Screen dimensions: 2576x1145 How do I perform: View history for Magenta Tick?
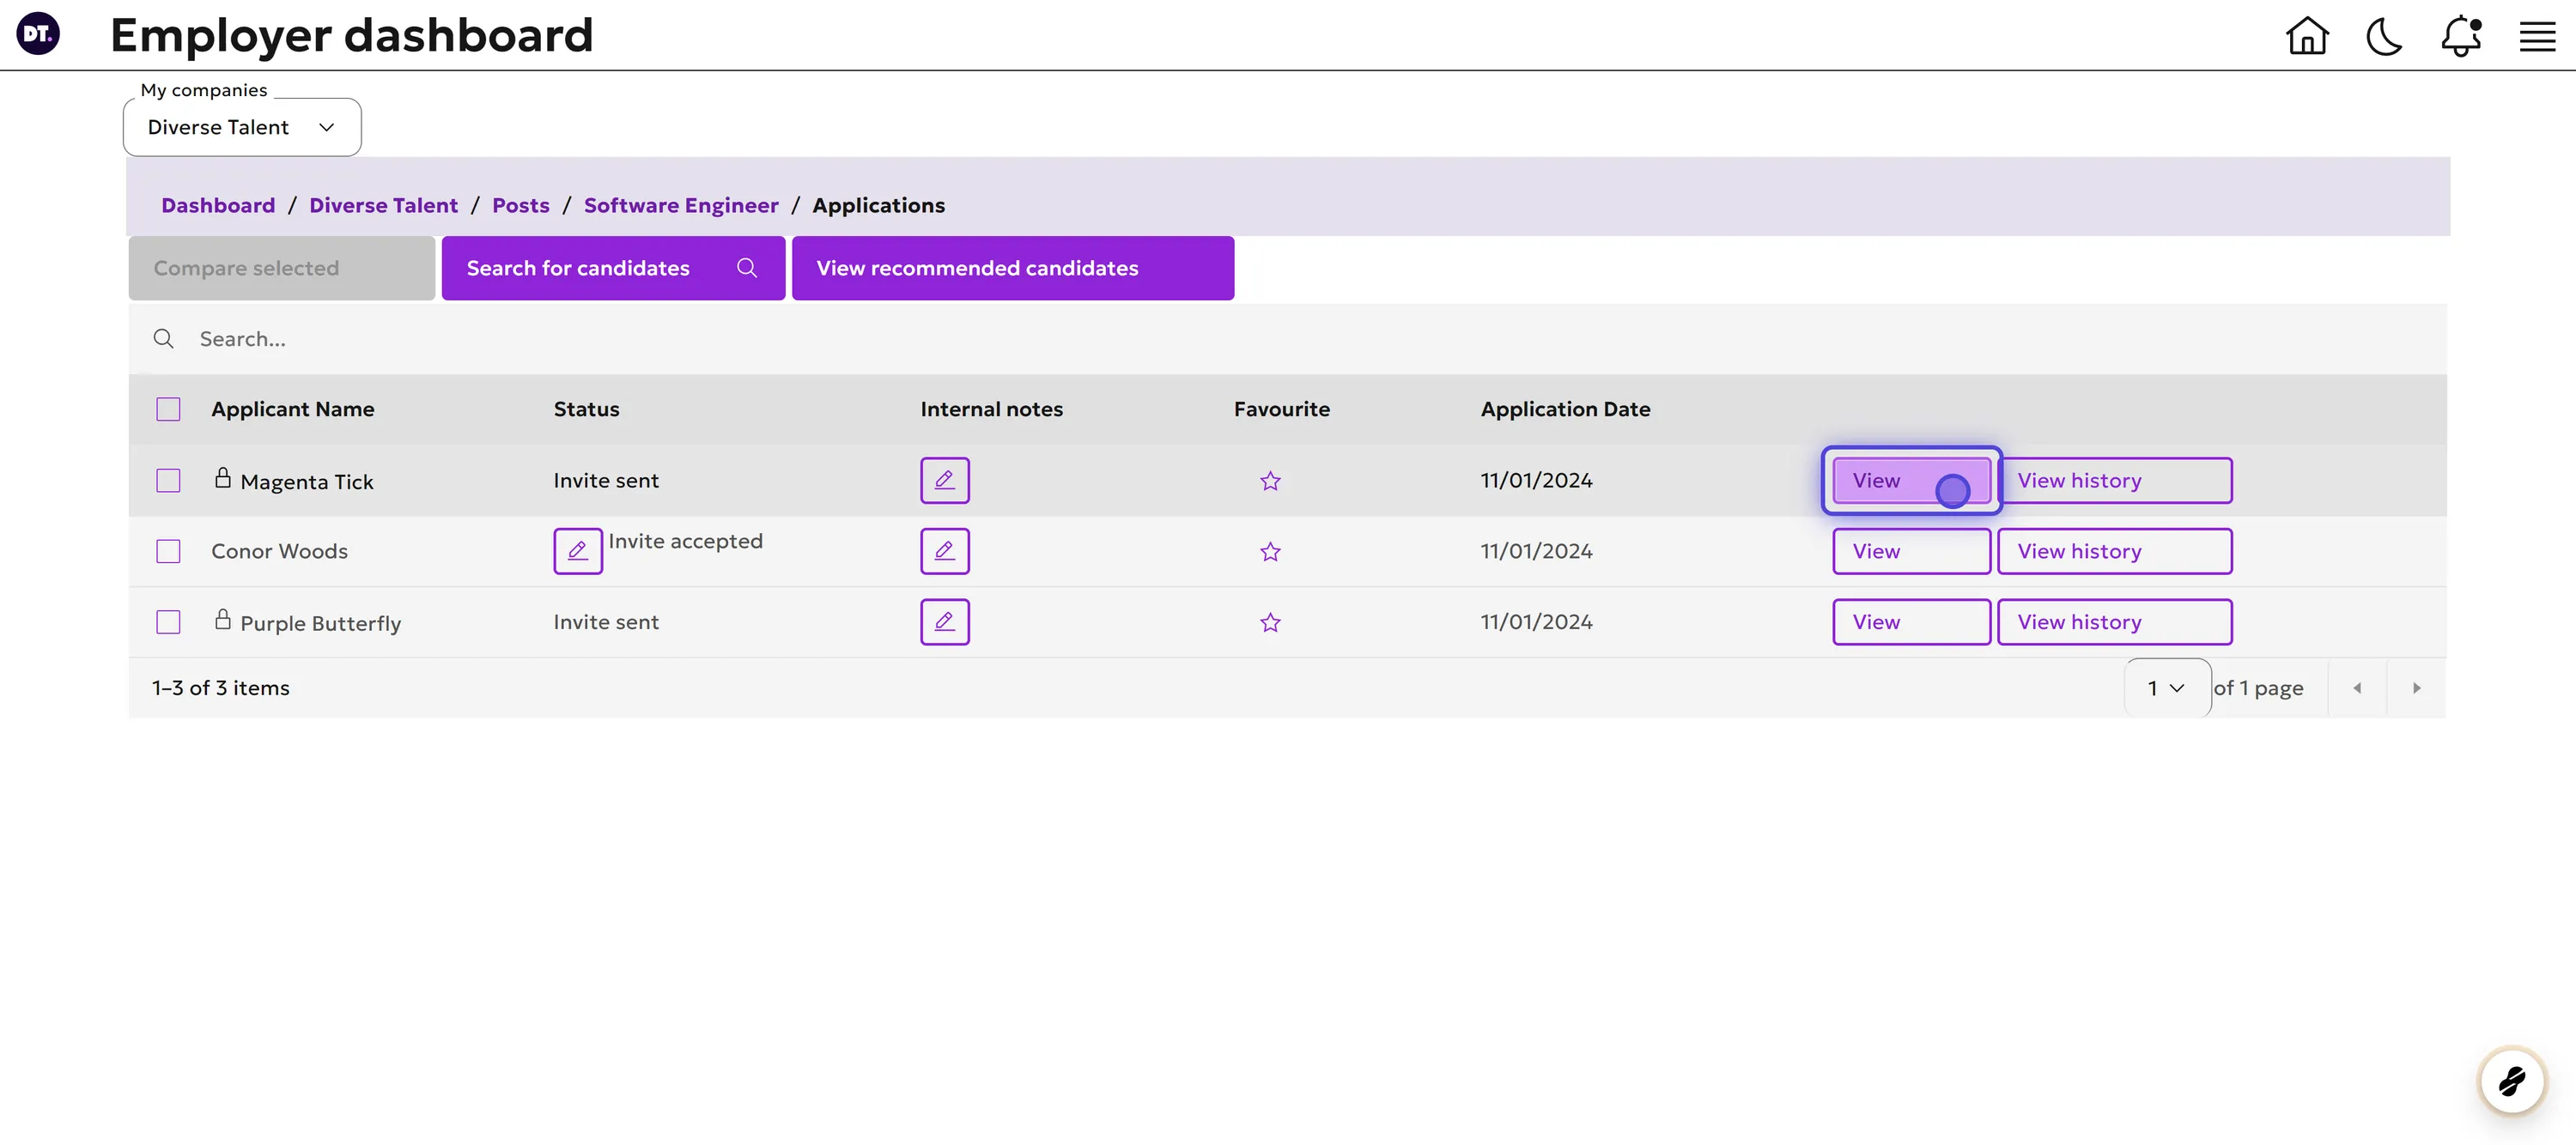pos(2114,480)
